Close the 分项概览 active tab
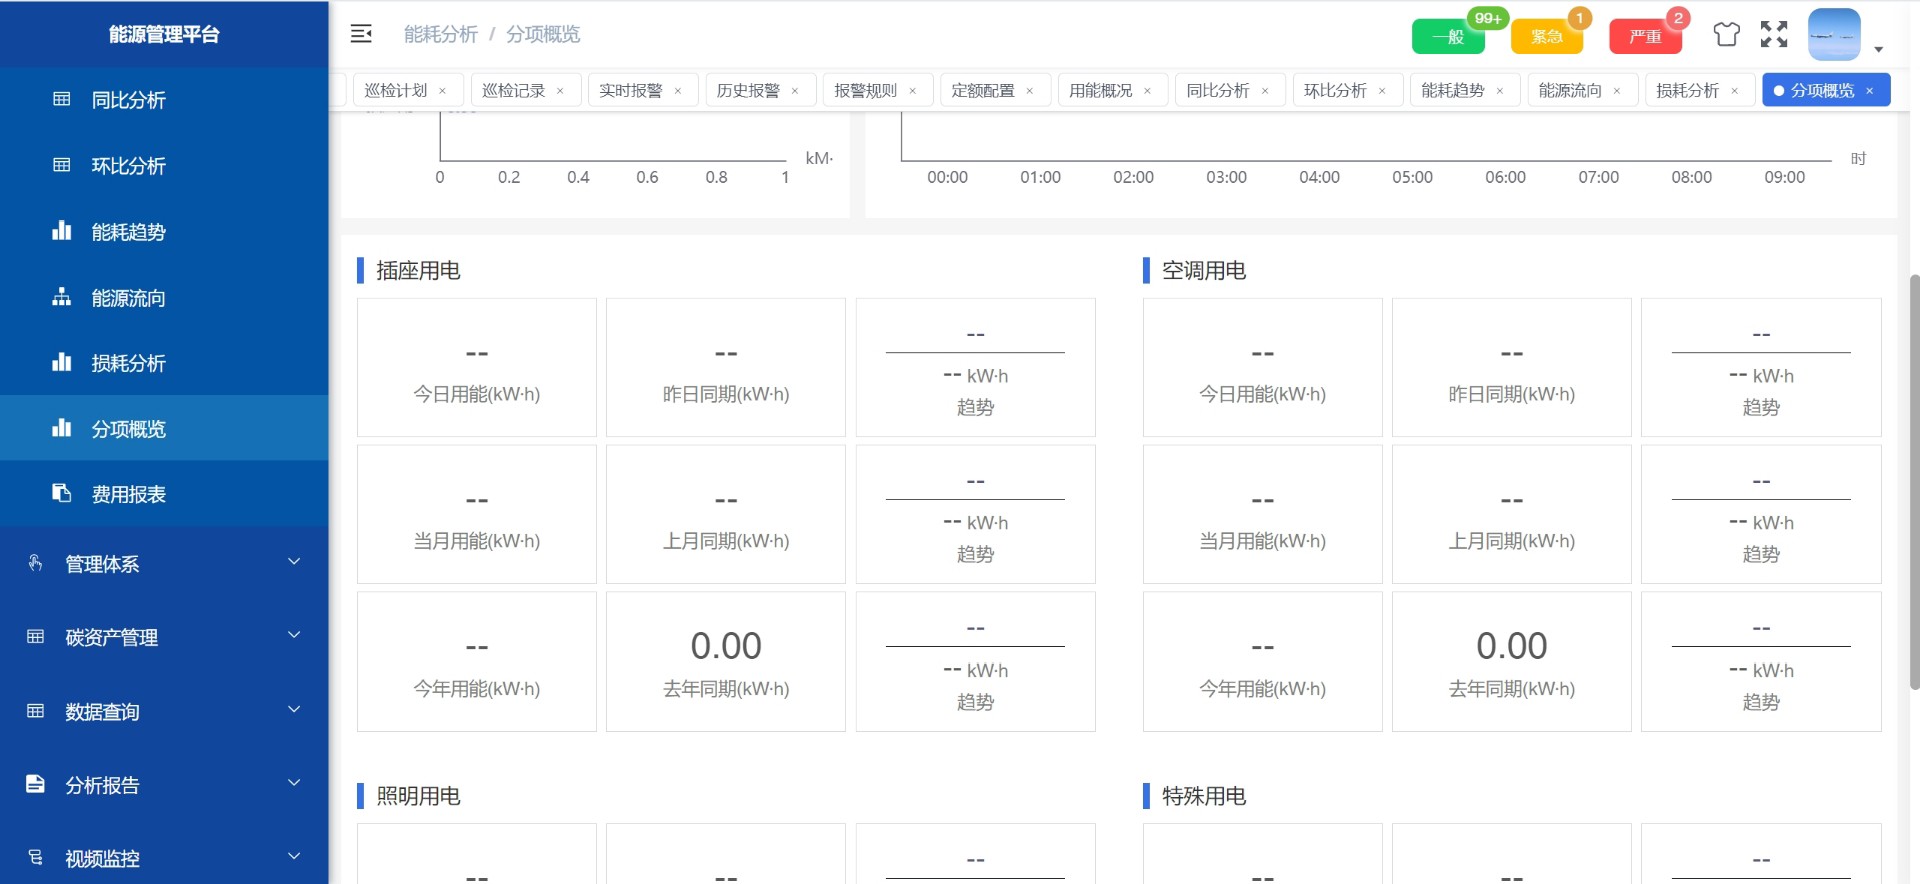Screen dimensions: 1920x884 point(1869,91)
